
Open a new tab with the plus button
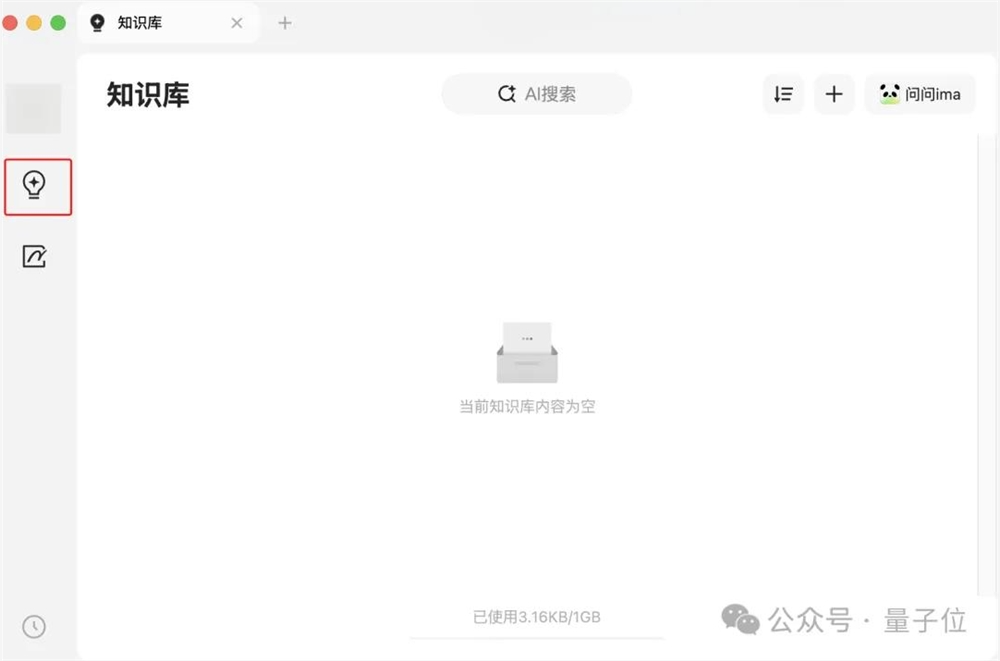tap(285, 22)
